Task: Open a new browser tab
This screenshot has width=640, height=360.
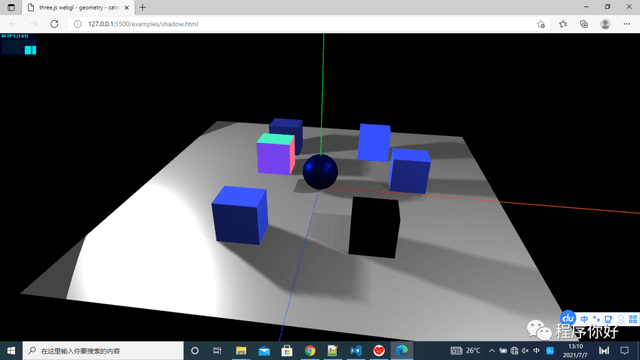Action: [142, 7]
